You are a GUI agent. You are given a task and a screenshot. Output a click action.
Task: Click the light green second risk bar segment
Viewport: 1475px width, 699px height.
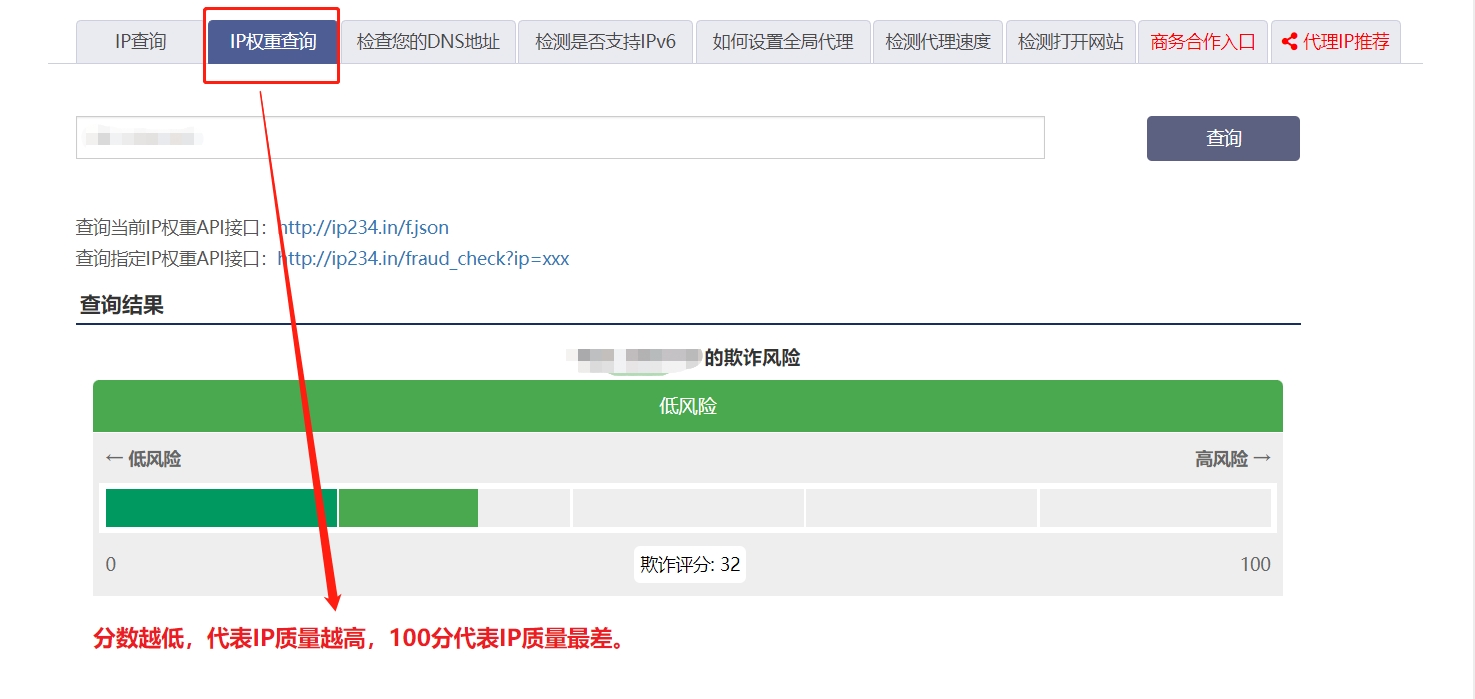[408, 508]
